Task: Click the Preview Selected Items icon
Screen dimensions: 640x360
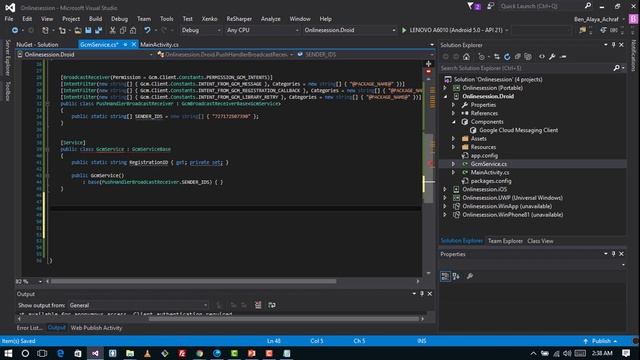Action: (x=563, y=57)
